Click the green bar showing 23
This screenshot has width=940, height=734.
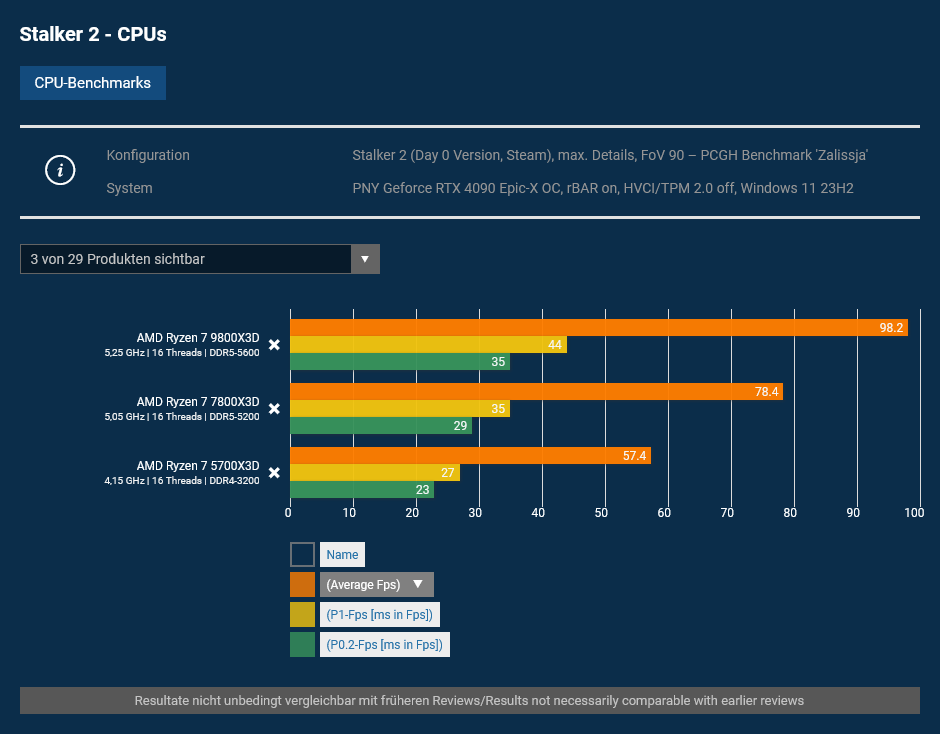tap(362, 490)
